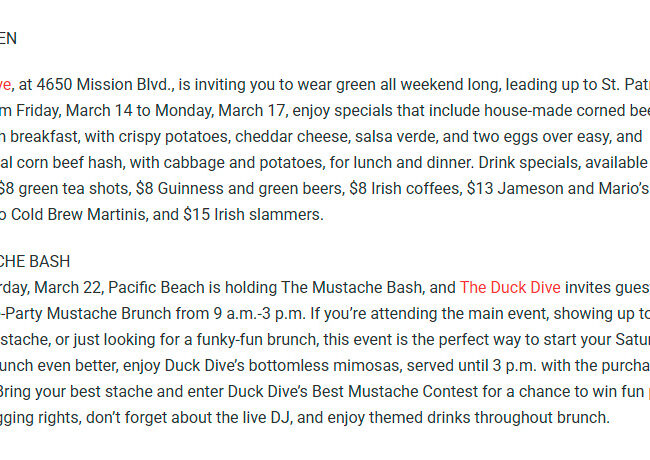Screen dimensions: 650x460
Task: Click the "EN" heading at the top
Action: pyautogui.click(x=8, y=38)
